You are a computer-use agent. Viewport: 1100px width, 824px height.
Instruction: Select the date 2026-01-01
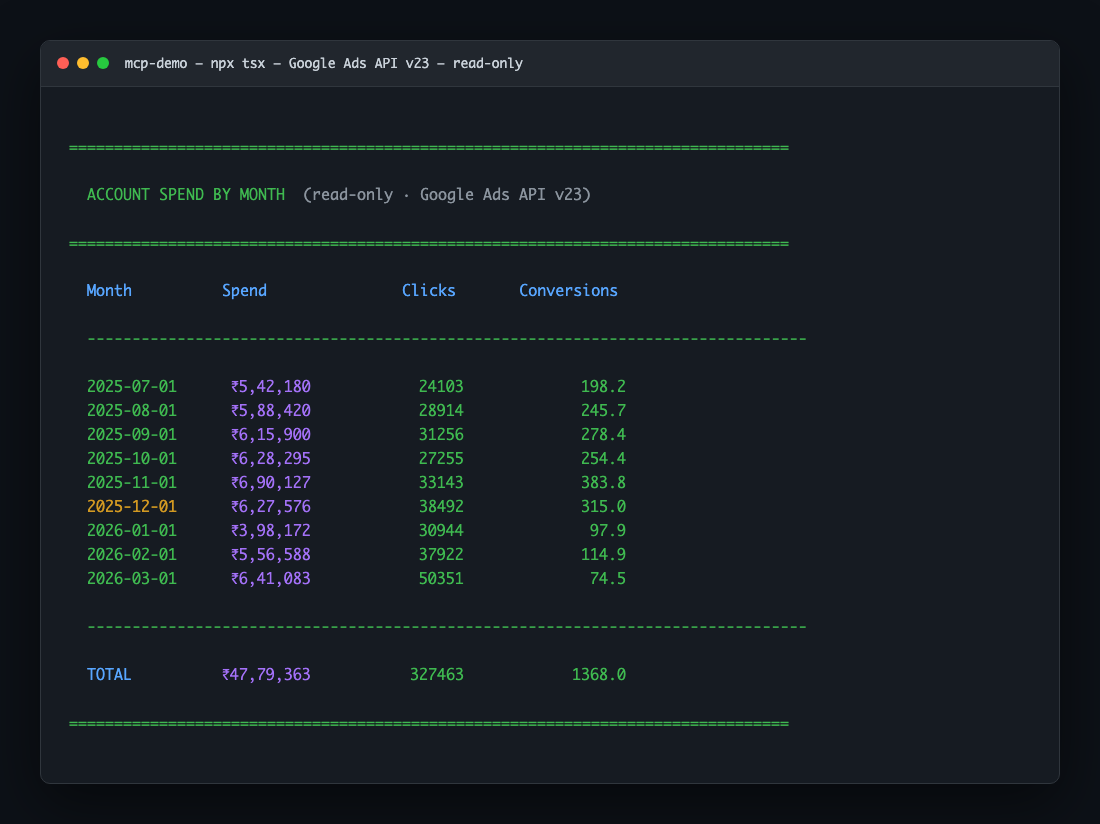132,530
